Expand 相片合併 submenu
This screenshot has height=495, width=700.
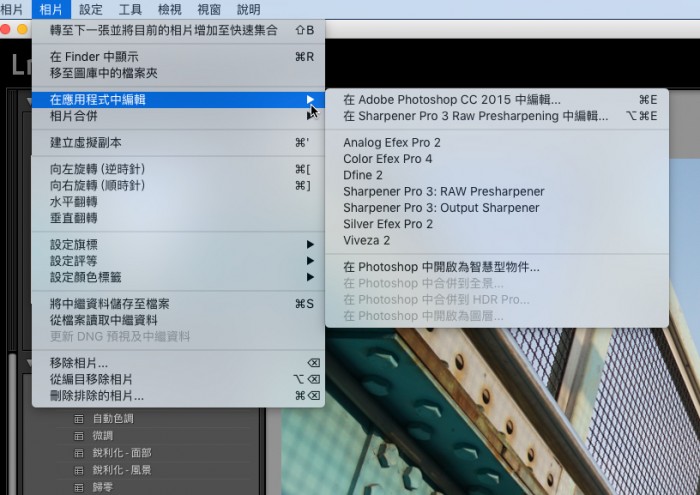pos(179,116)
